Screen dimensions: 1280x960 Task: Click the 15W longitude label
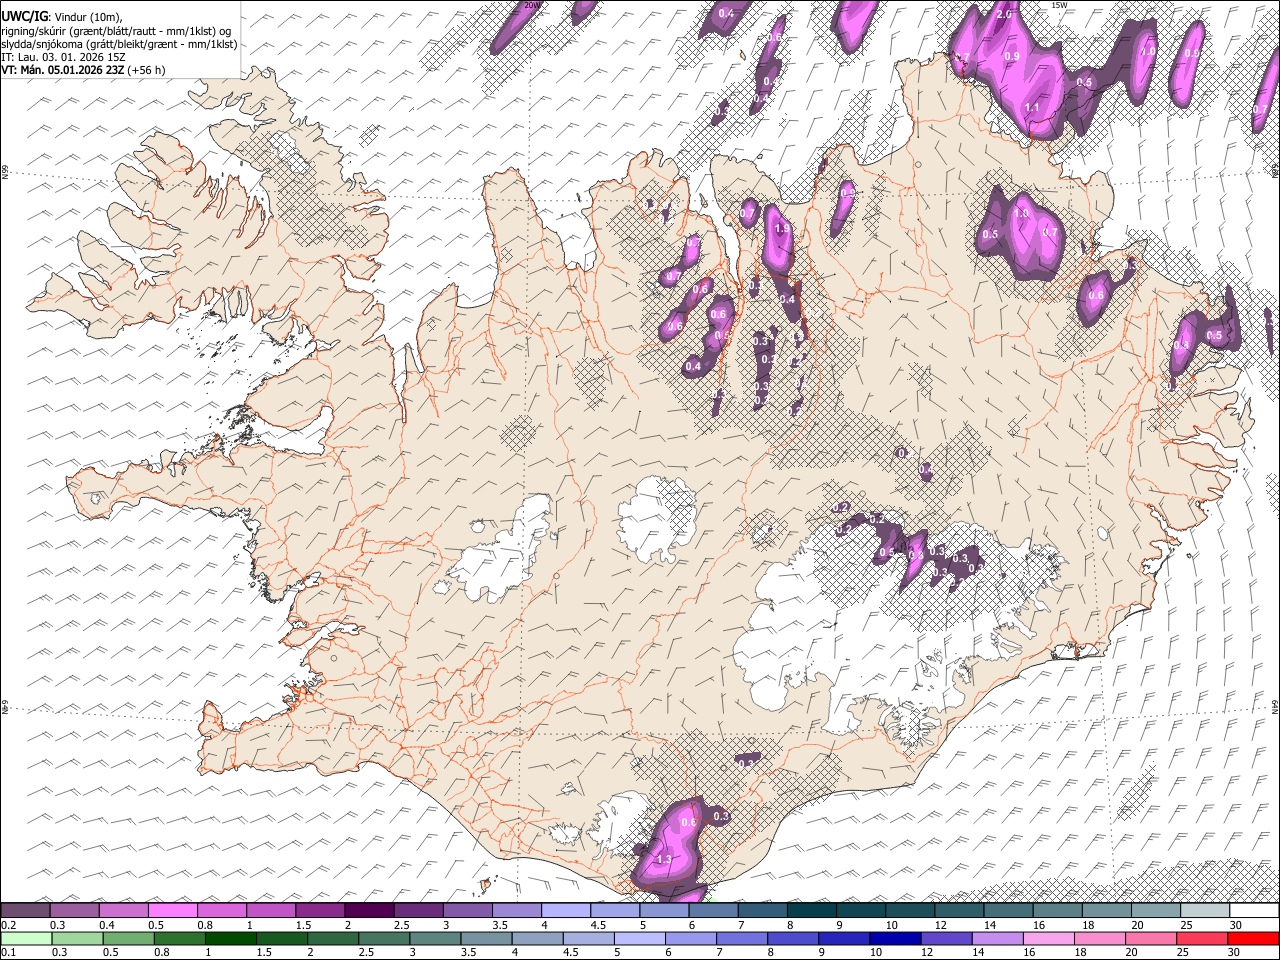coord(1060,5)
